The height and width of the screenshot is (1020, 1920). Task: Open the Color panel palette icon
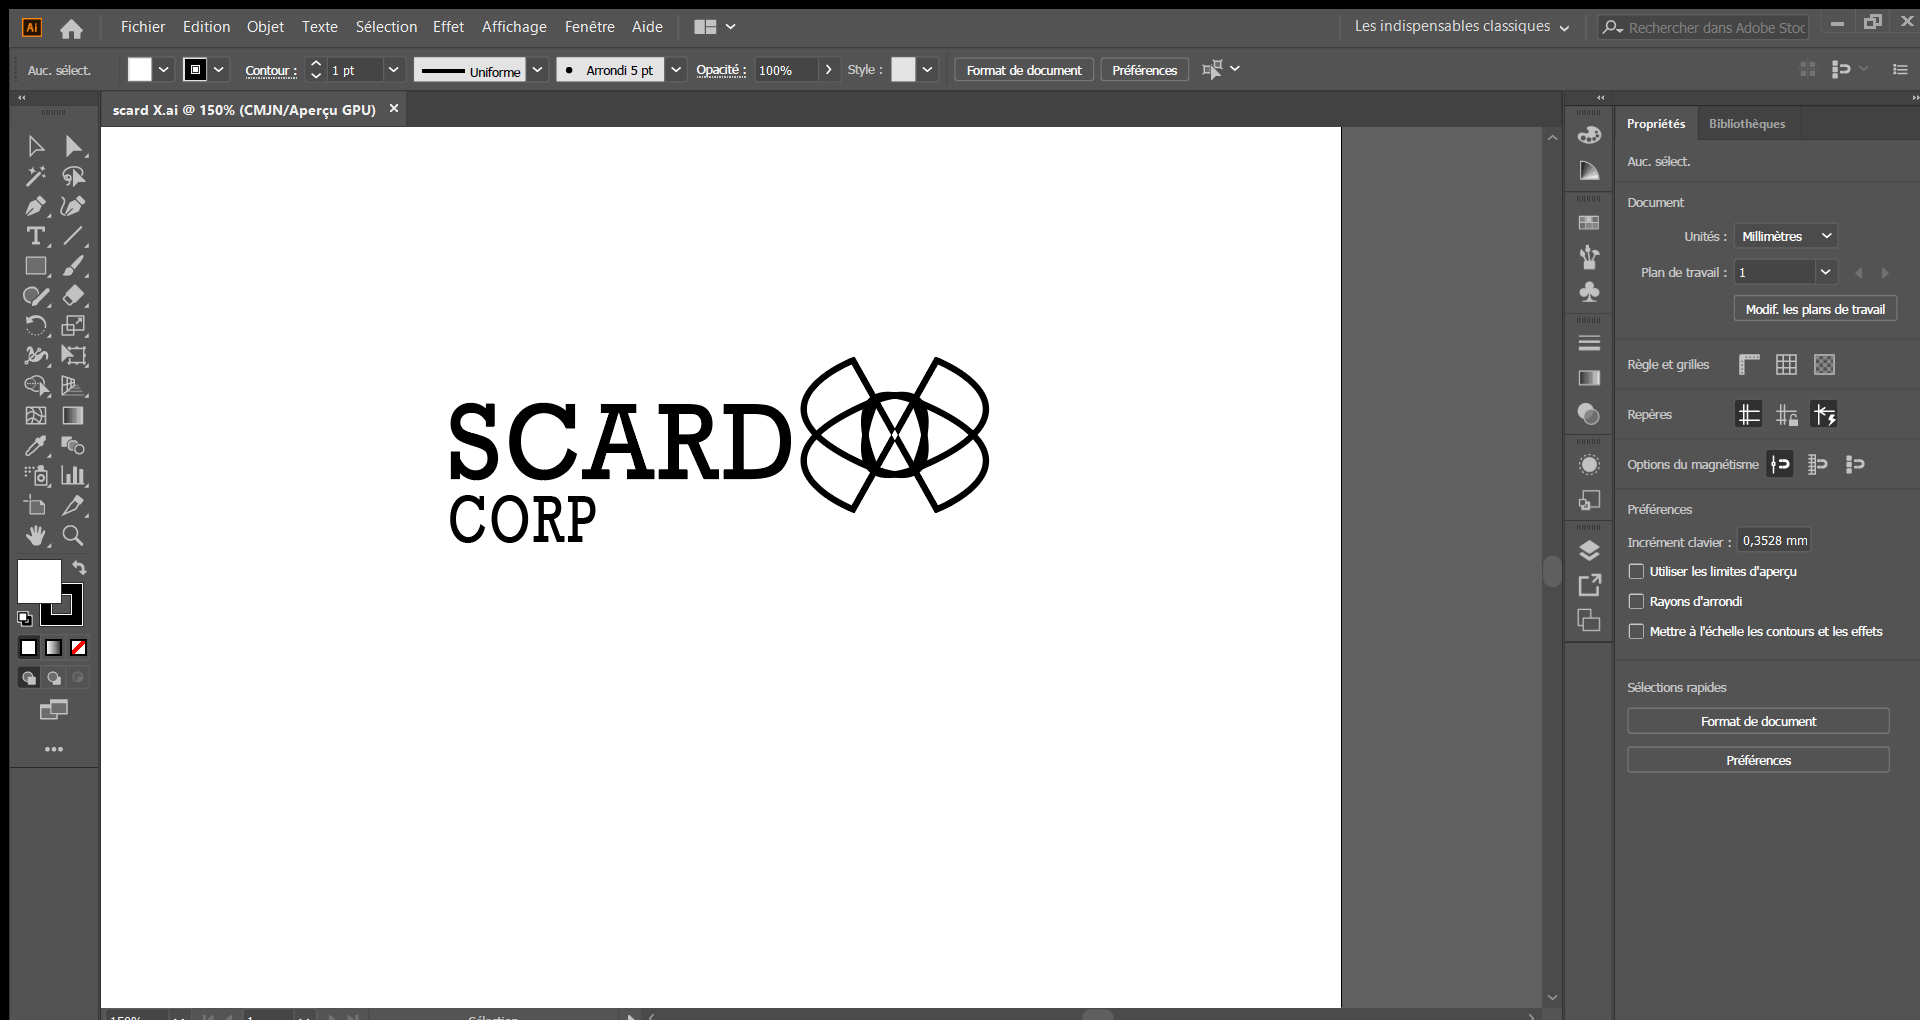click(x=1589, y=135)
